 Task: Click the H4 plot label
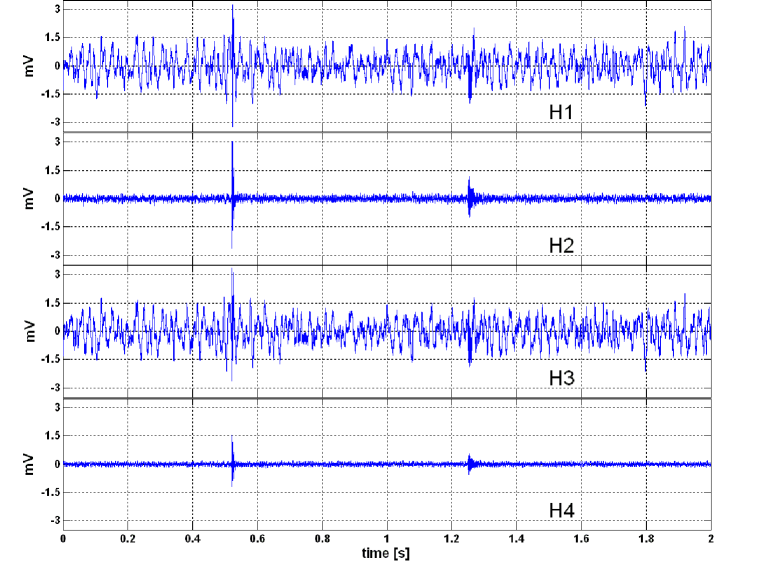(x=562, y=511)
